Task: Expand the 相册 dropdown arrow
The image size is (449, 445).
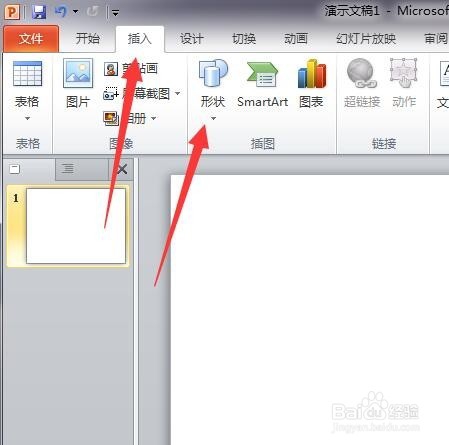Action: tap(154, 118)
